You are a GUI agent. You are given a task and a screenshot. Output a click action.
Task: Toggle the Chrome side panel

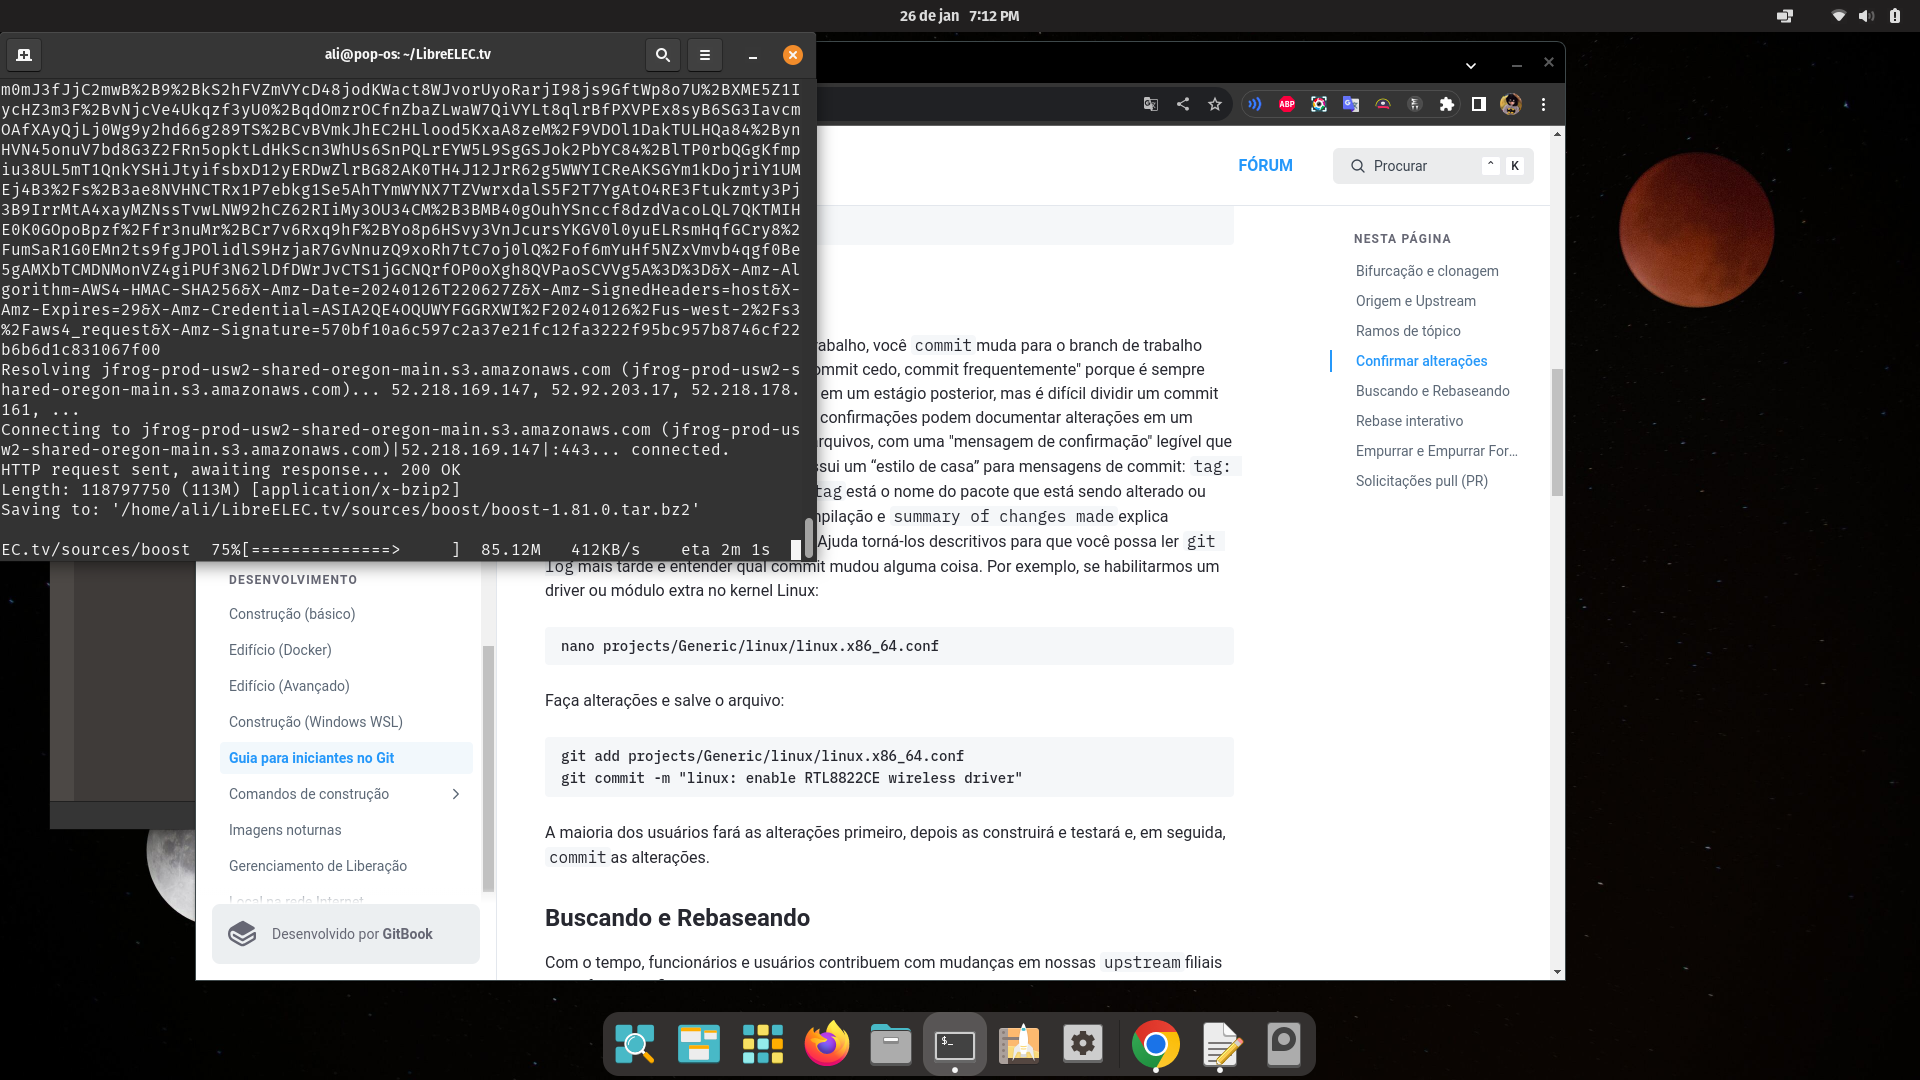click(x=1479, y=104)
